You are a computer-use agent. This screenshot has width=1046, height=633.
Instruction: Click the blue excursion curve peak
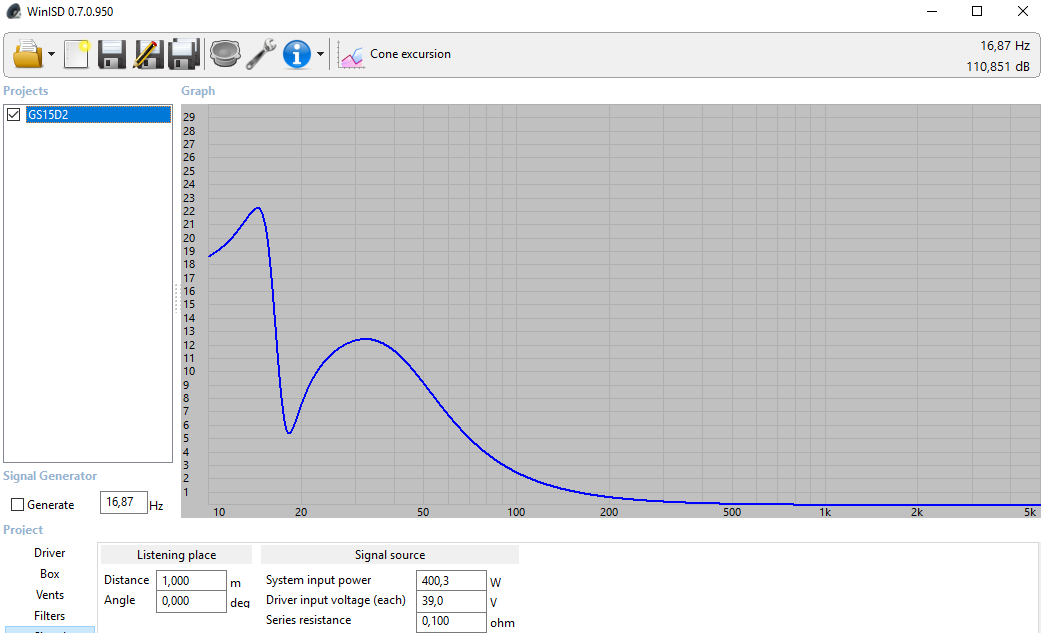pos(257,208)
